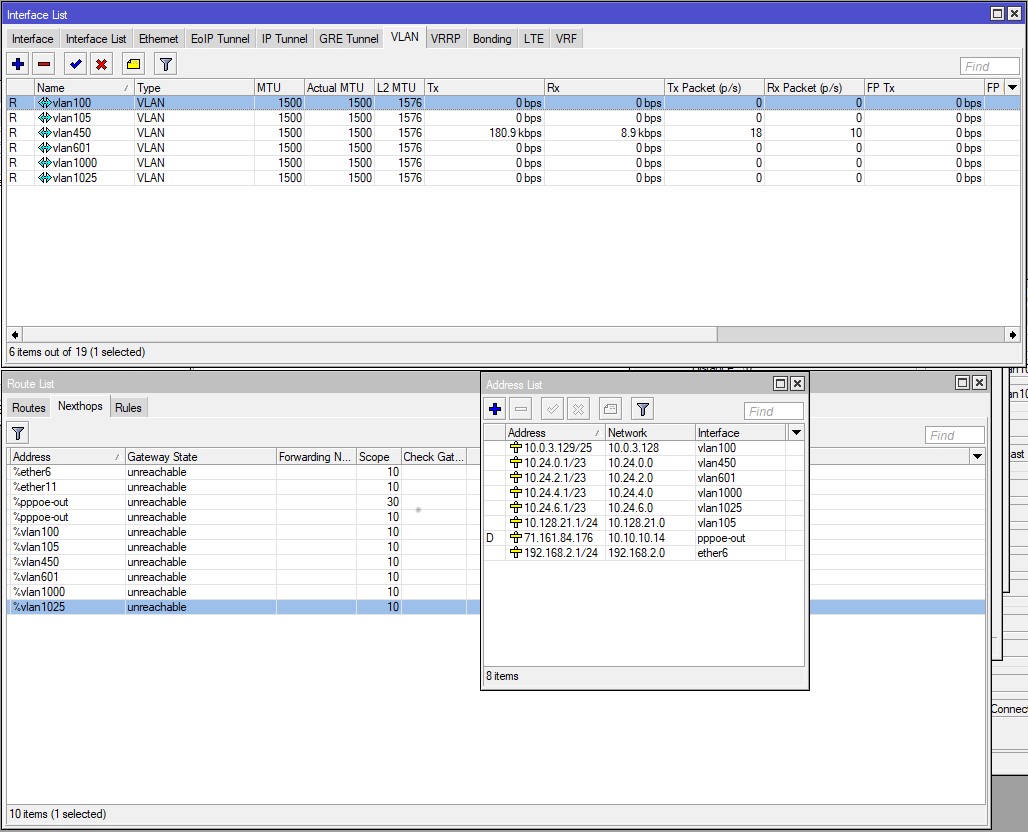Sort by the Tx column header
The width and height of the screenshot is (1028, 832).
pyautogui.click(x=484, y=87)
